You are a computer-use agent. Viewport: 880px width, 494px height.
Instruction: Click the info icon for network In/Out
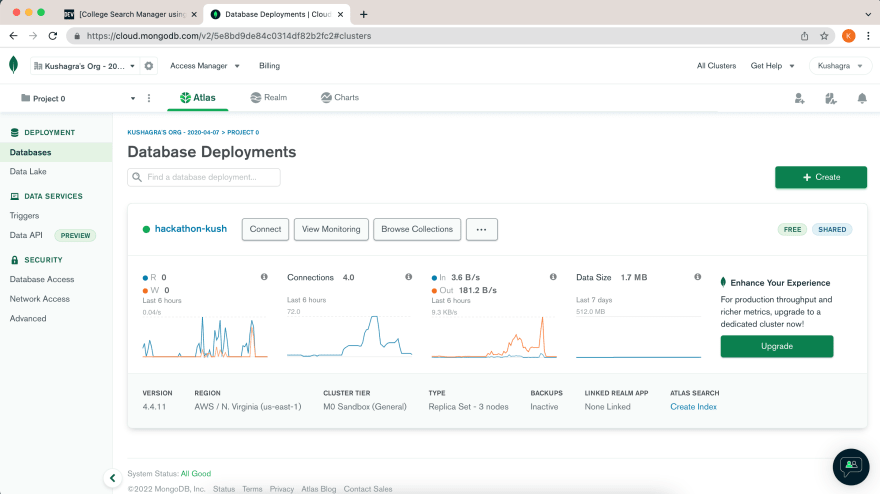click(x=553, y=277)
